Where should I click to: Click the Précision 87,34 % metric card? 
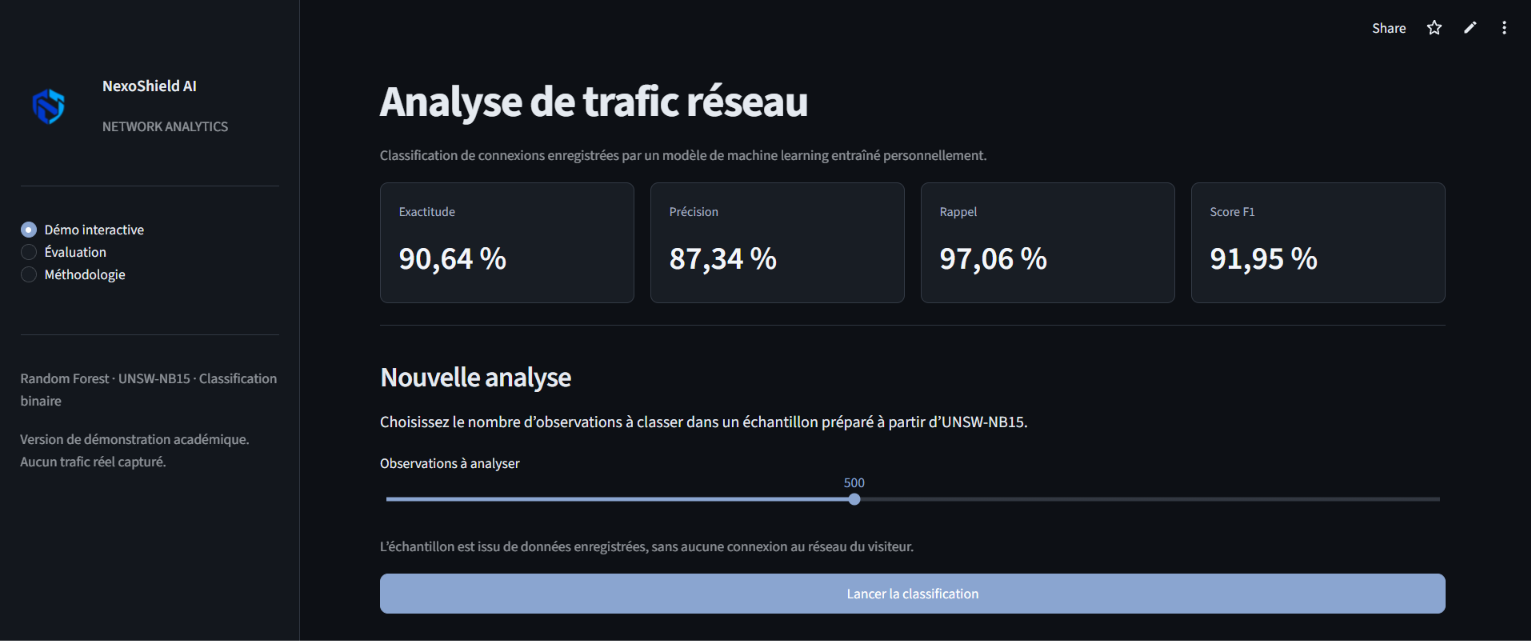click(x=777, y=242)
